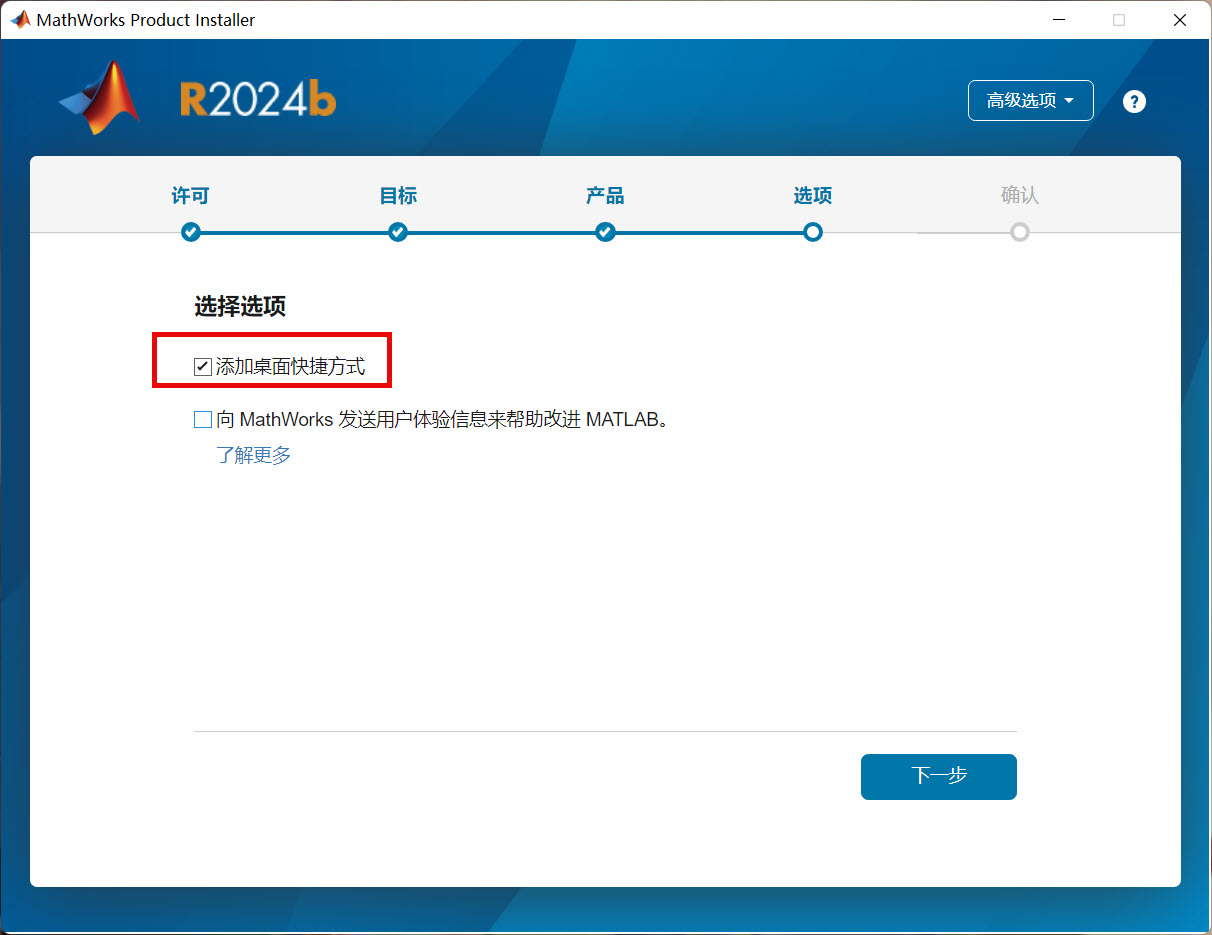Minimize the installer window

(x=1058, y=20)
